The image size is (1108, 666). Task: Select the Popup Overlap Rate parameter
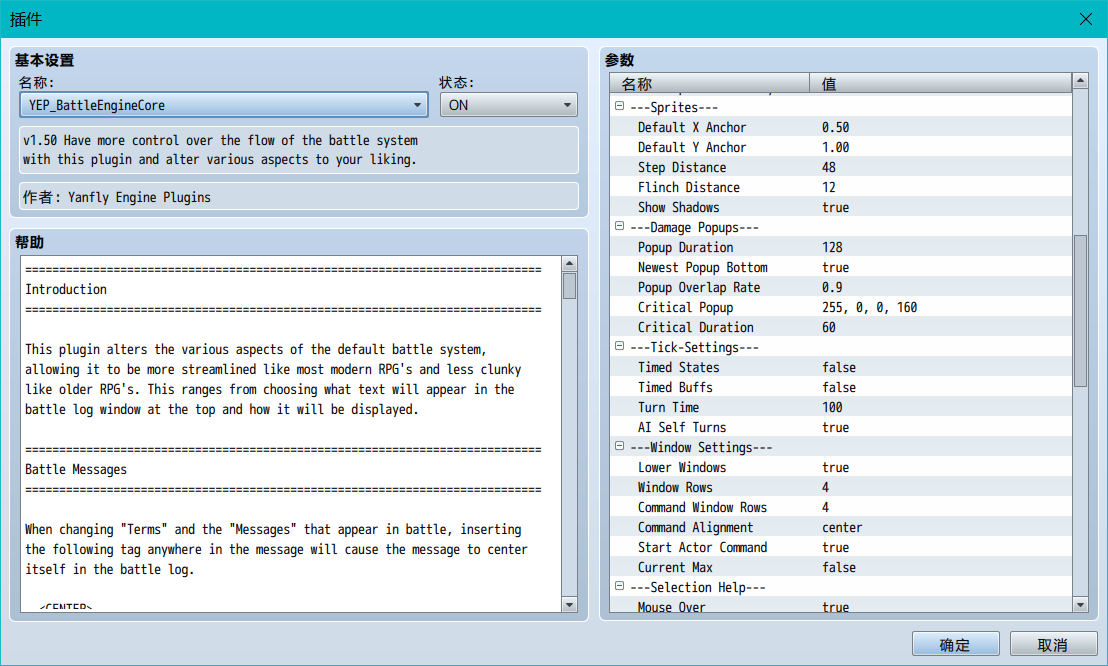tap(841, 287)
